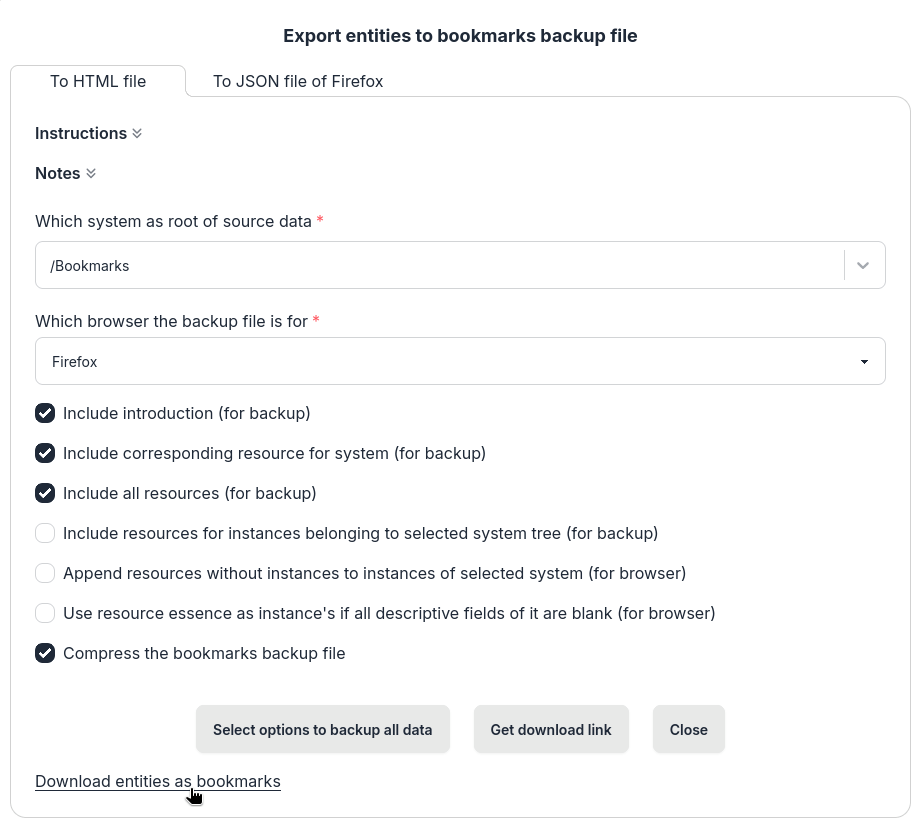
Task: Check Append resources without instances option
Action: 45,573
